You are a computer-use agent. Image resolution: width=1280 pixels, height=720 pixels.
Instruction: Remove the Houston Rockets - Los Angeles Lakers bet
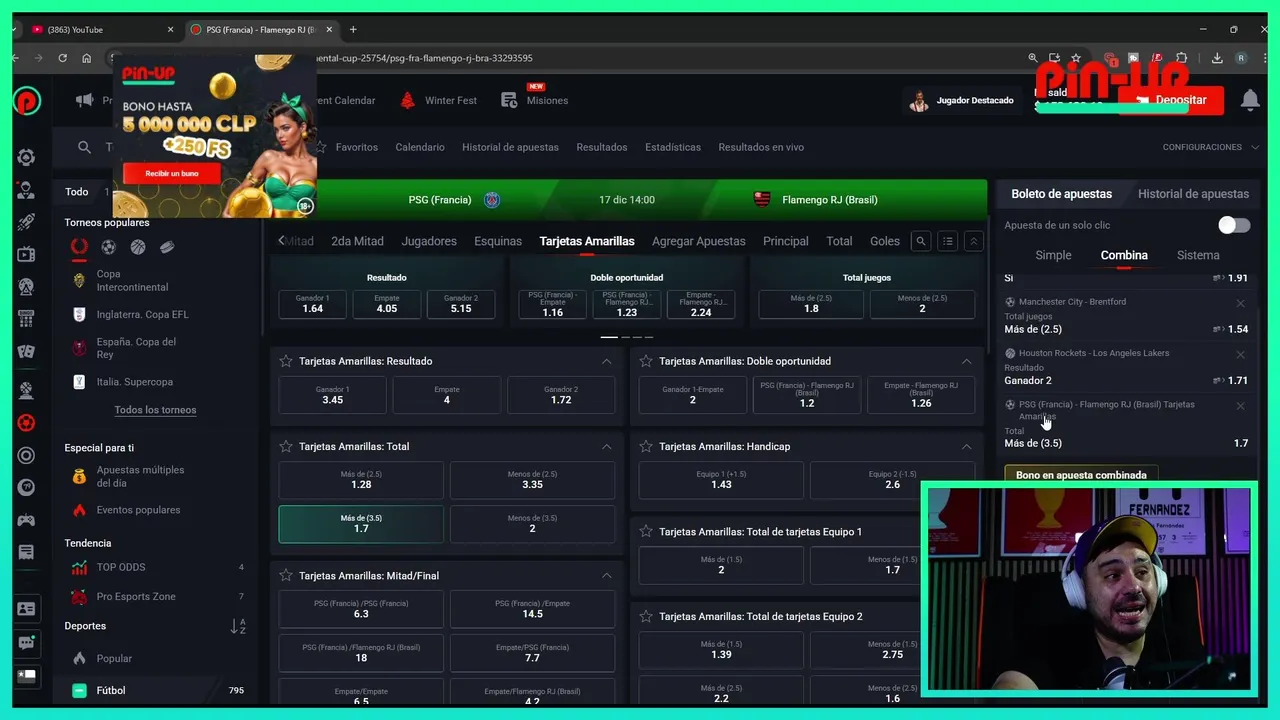click(x=1240, y=354)
